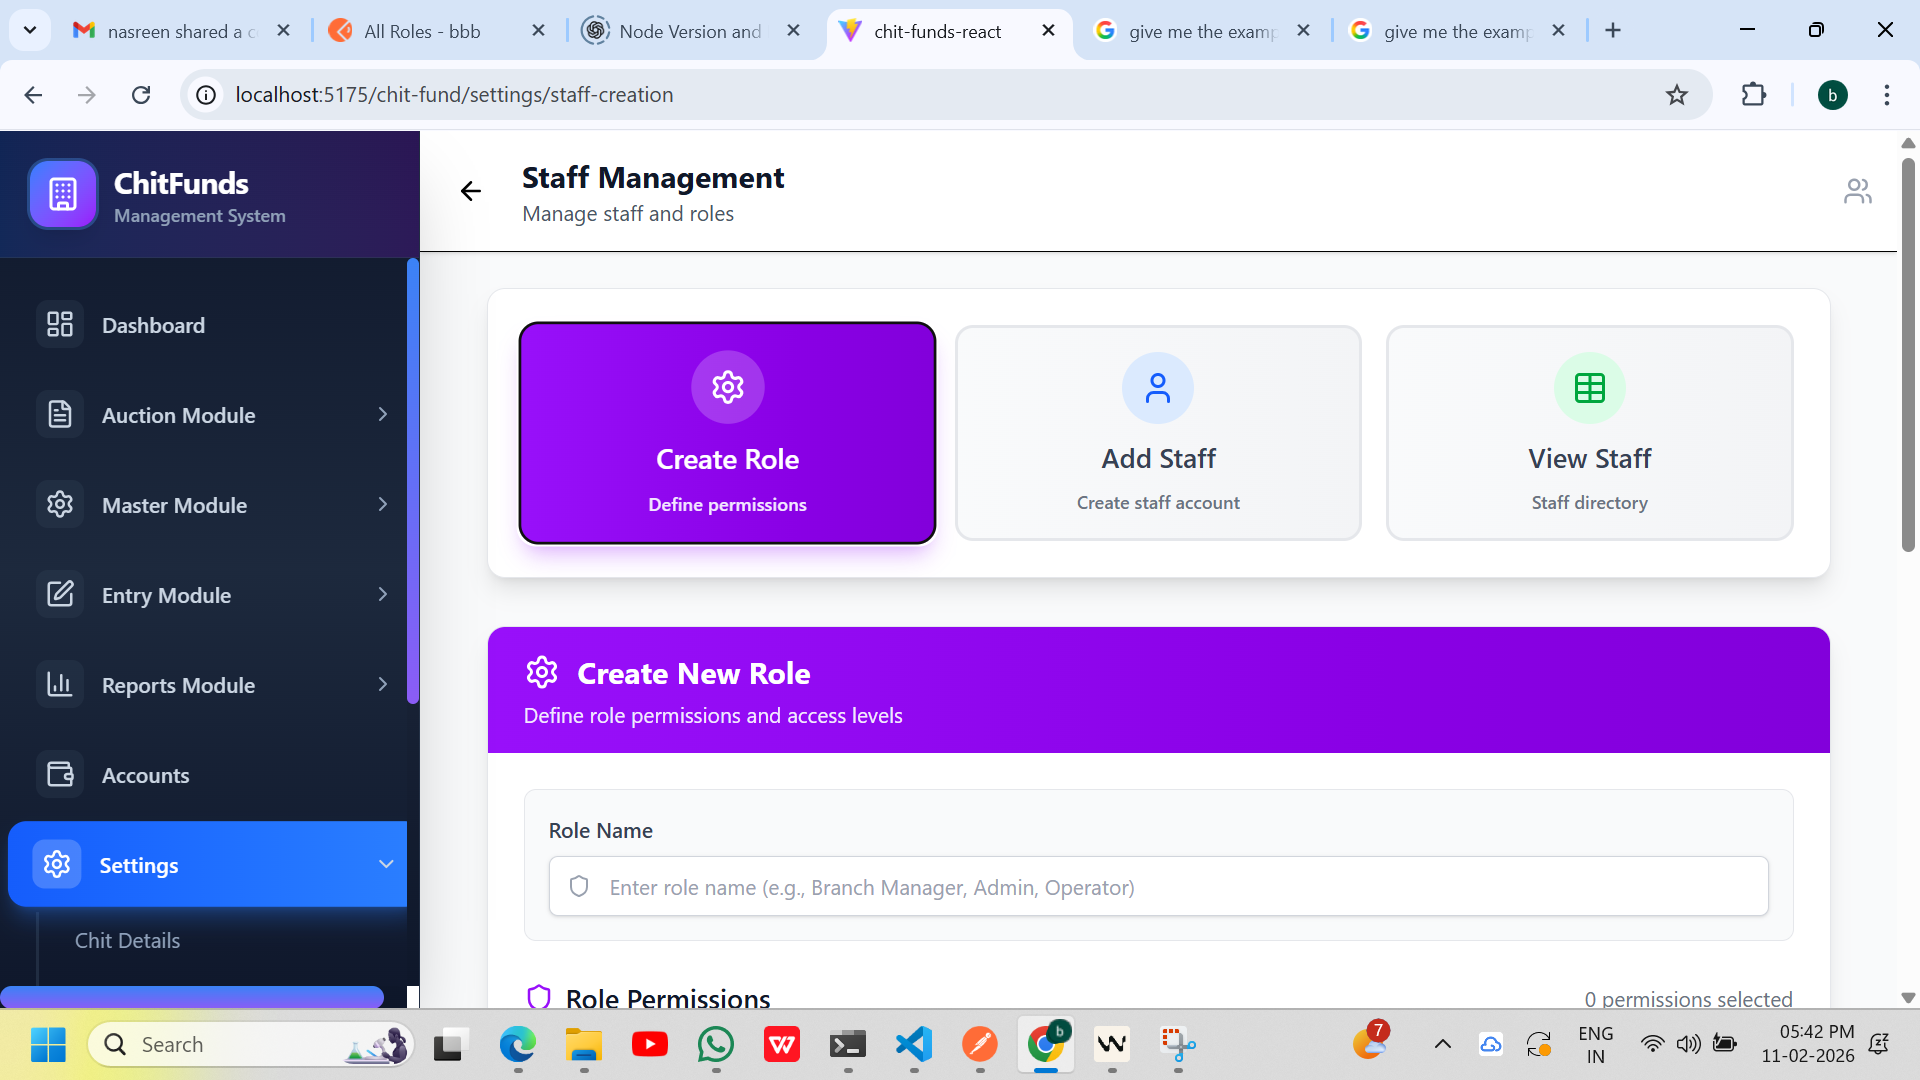Click the Accounts wallet icon
The height and width of the screenshot is (1080, 1920).
pyautogui.click(x=60, y=775)
